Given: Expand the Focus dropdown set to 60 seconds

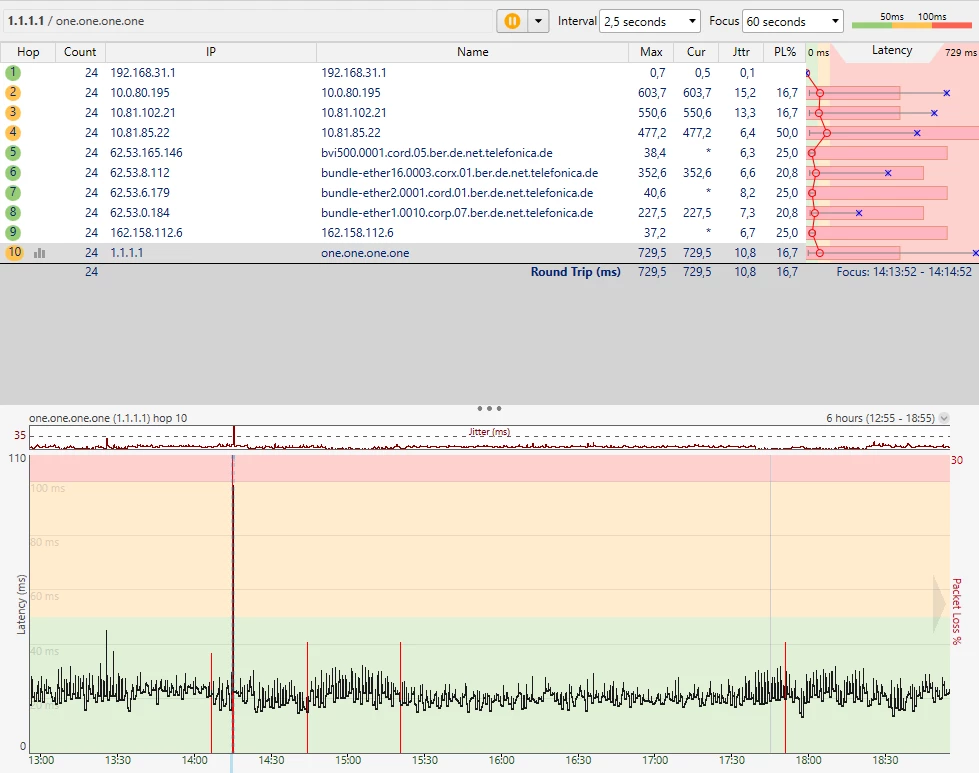Looking at the screenshot, I should [795, 21].
